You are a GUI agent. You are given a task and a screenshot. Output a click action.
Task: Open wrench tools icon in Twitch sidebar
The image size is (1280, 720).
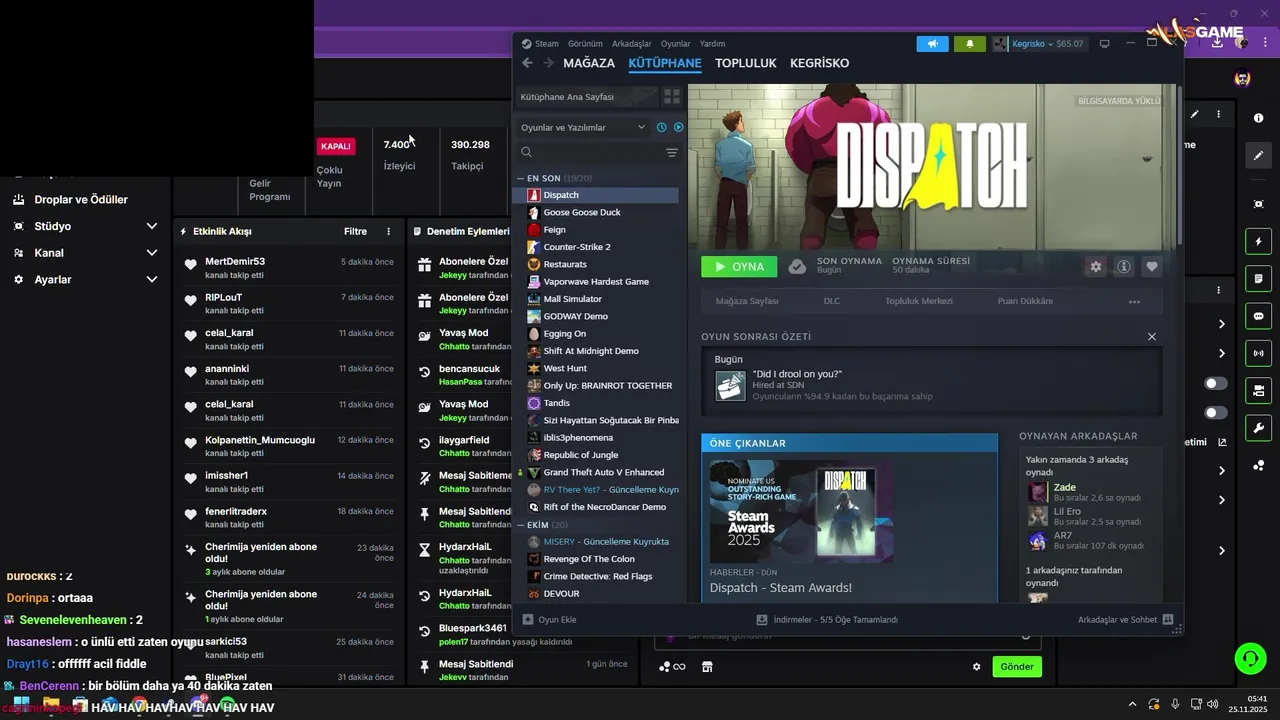coord(1258,428)
